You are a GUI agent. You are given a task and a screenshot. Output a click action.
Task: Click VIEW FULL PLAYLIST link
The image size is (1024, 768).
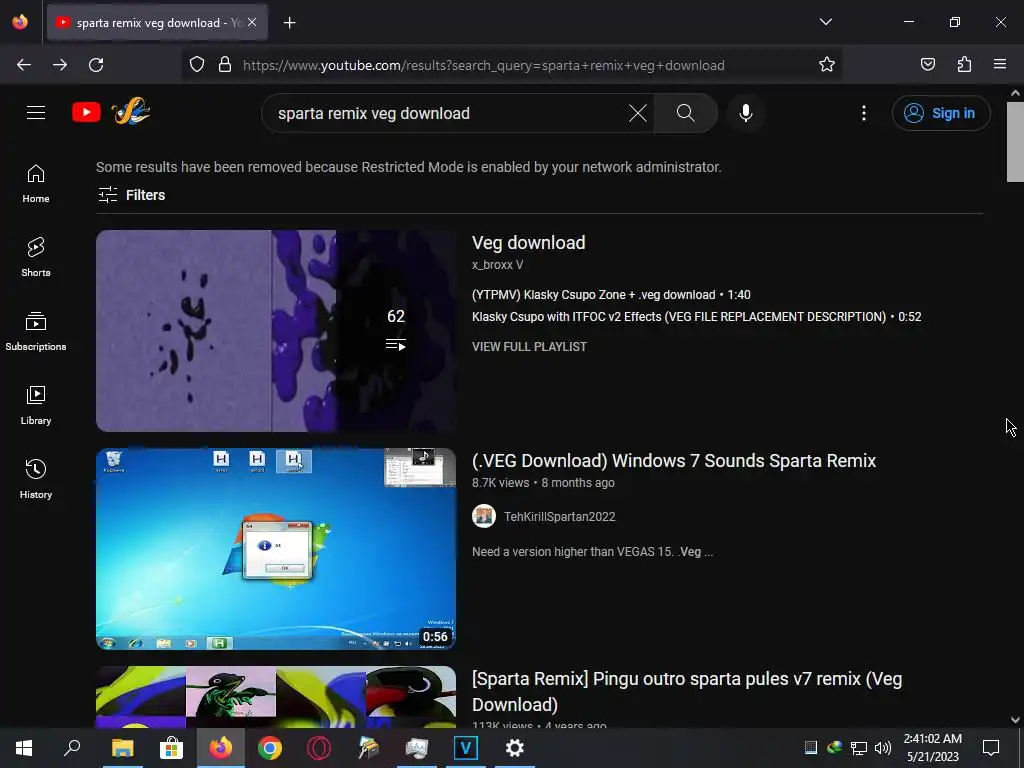tap(529, 347)
